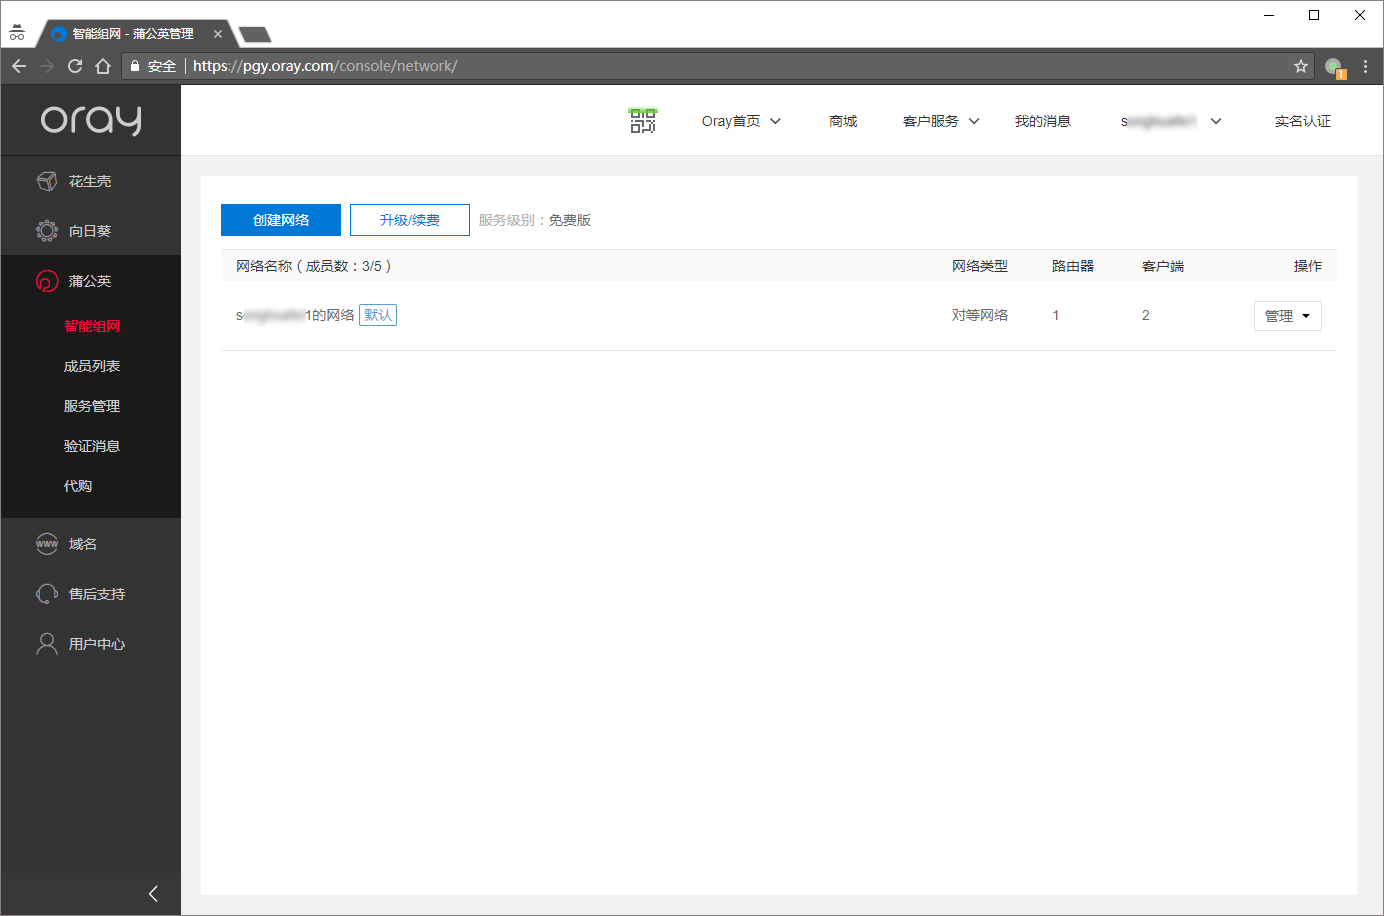1384x916 pixels.
Task: Open the 域名 www icon
Action: coord(47,544)
